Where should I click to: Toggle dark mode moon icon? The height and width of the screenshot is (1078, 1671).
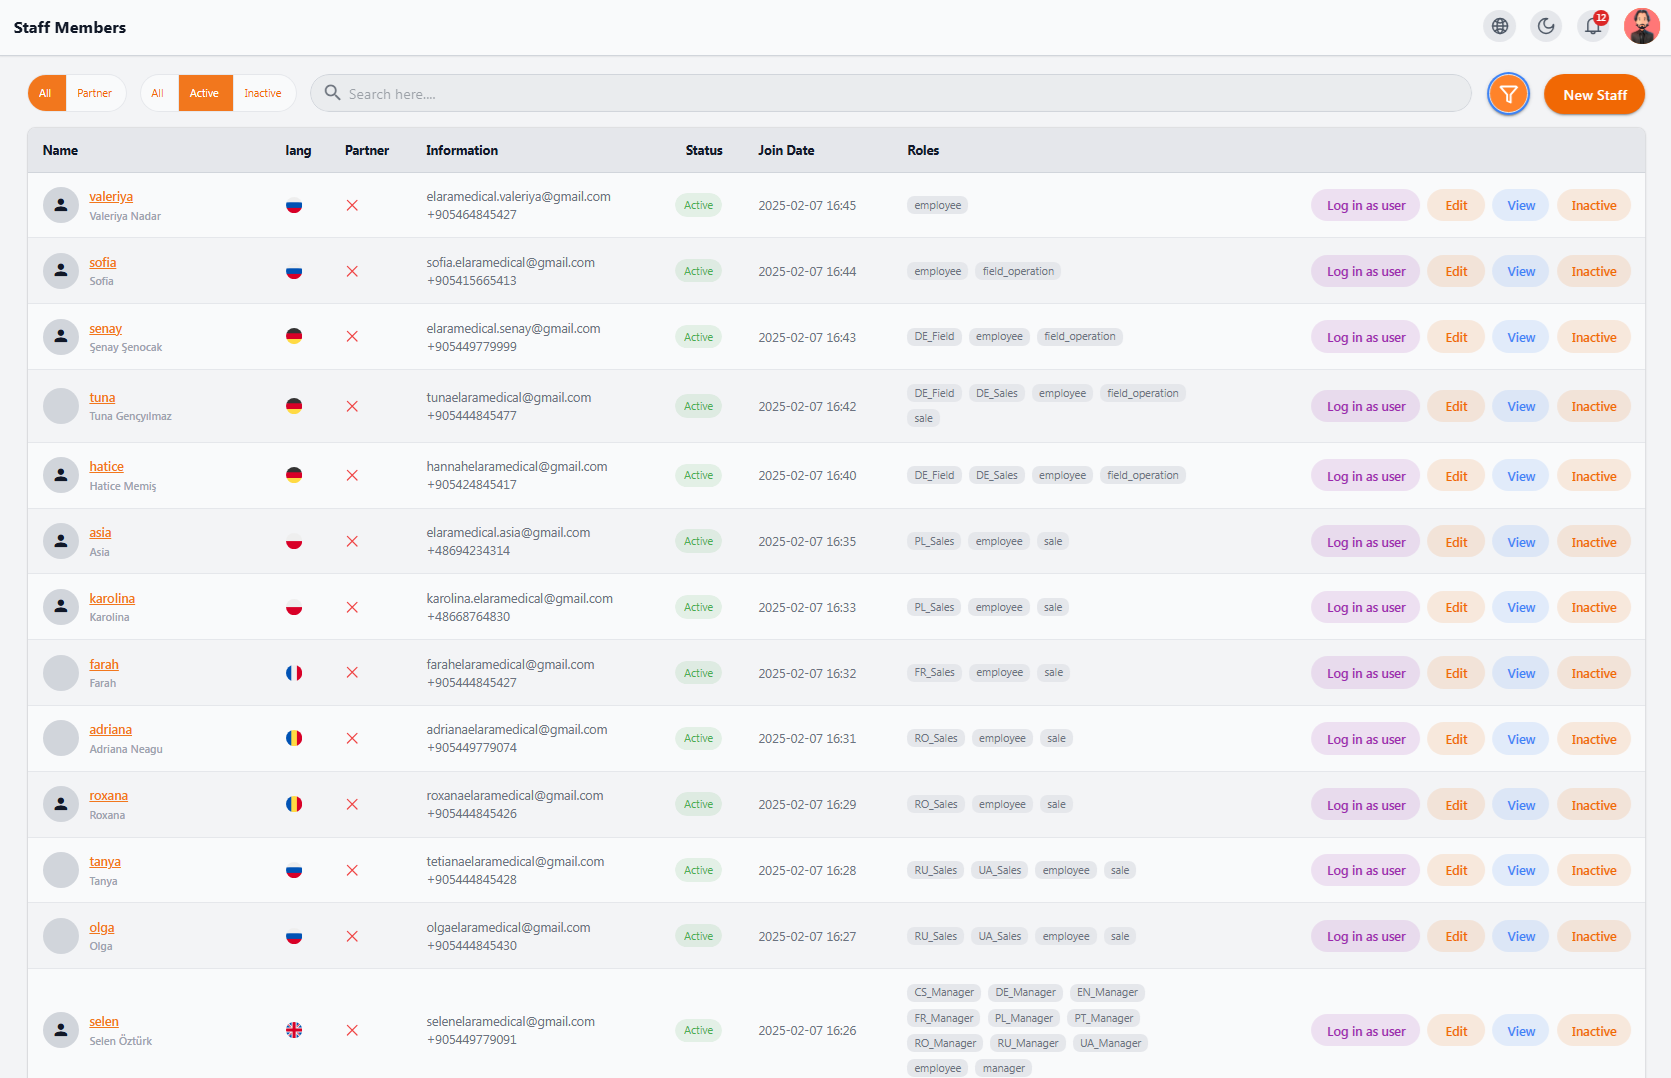point(1547,26)
